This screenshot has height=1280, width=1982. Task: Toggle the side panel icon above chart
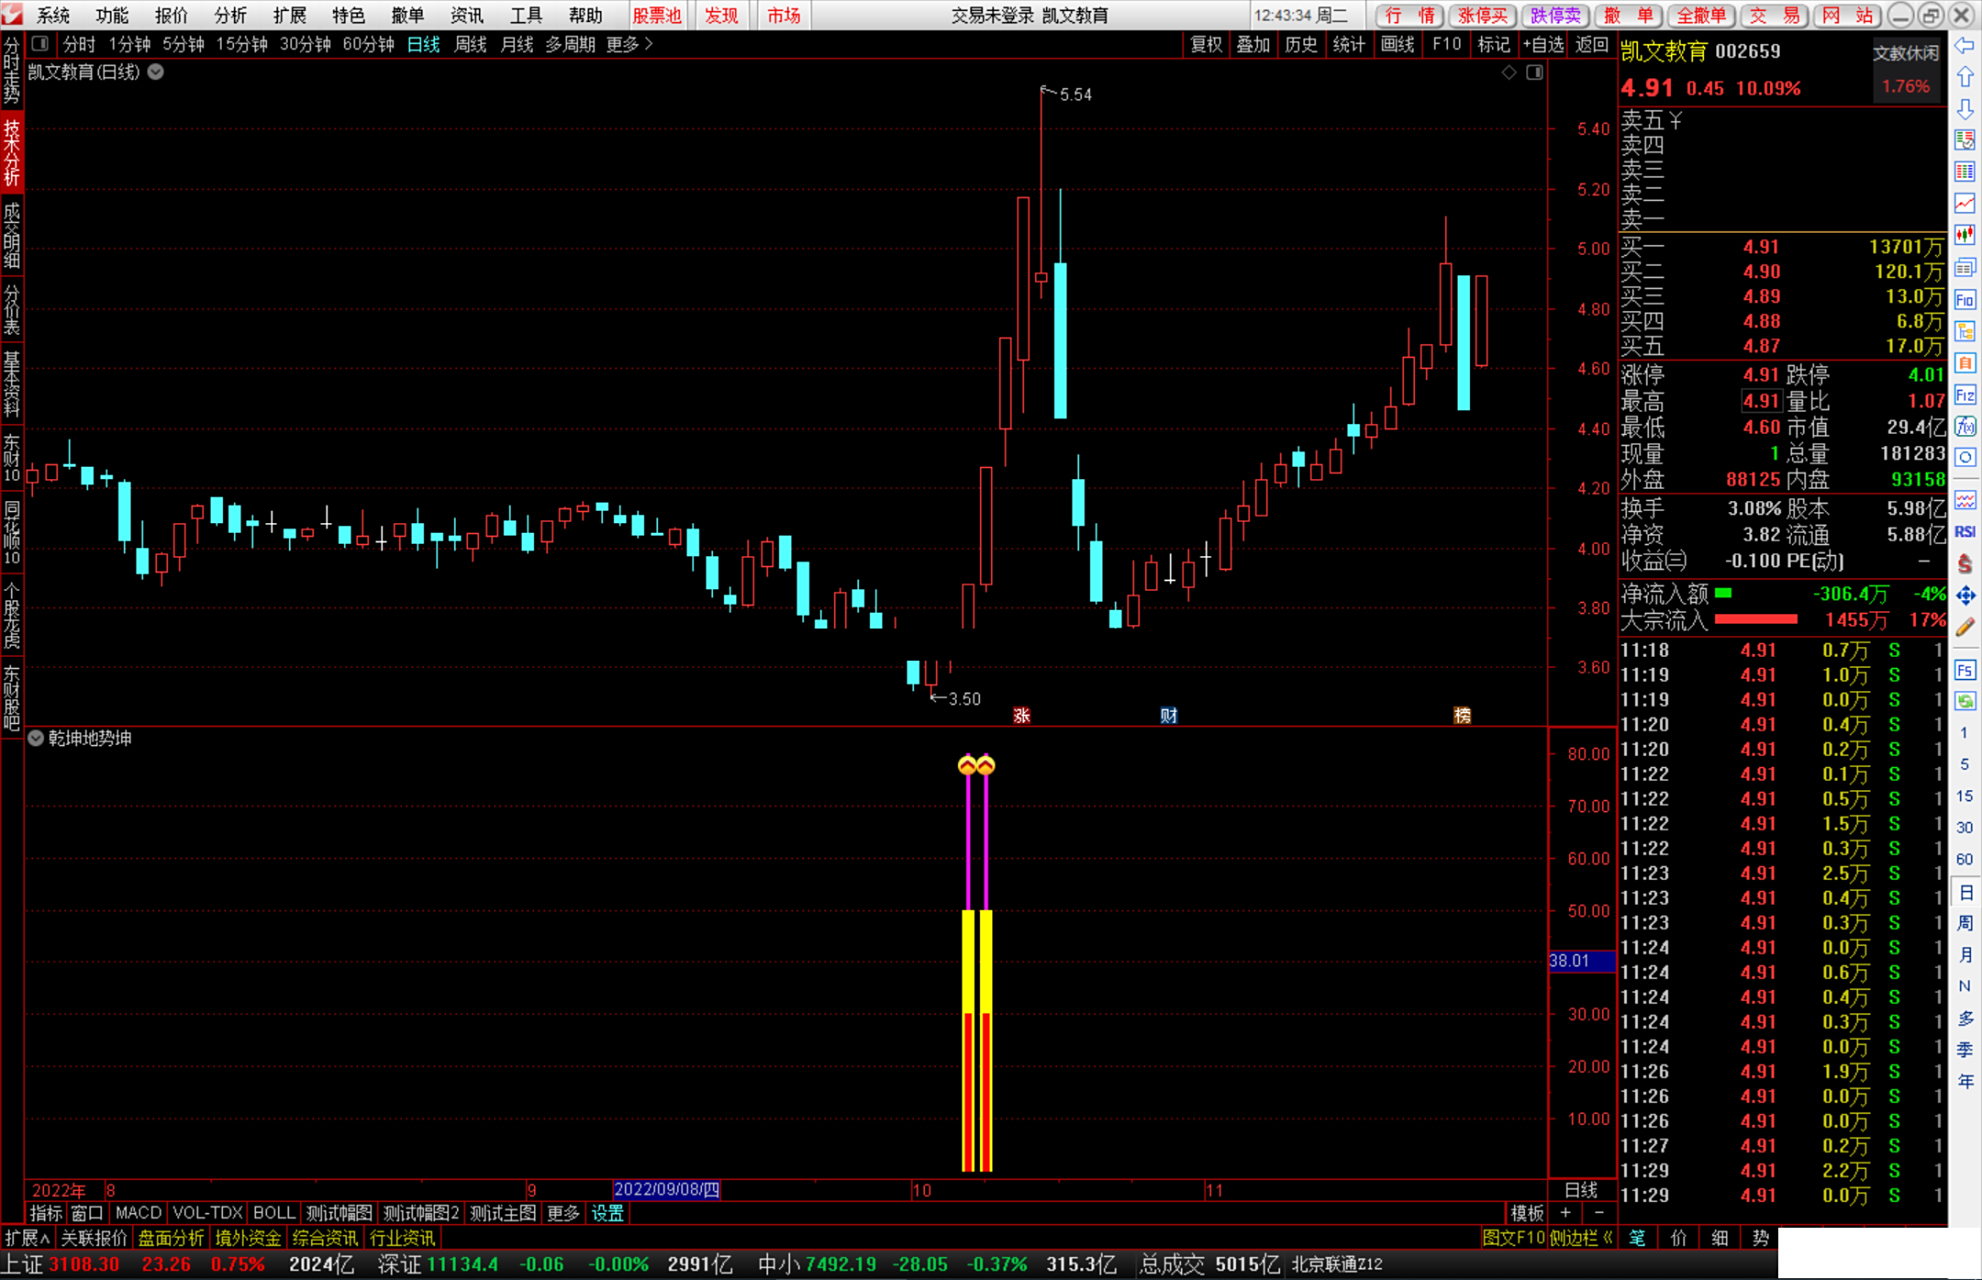(x=1535, y=72)
